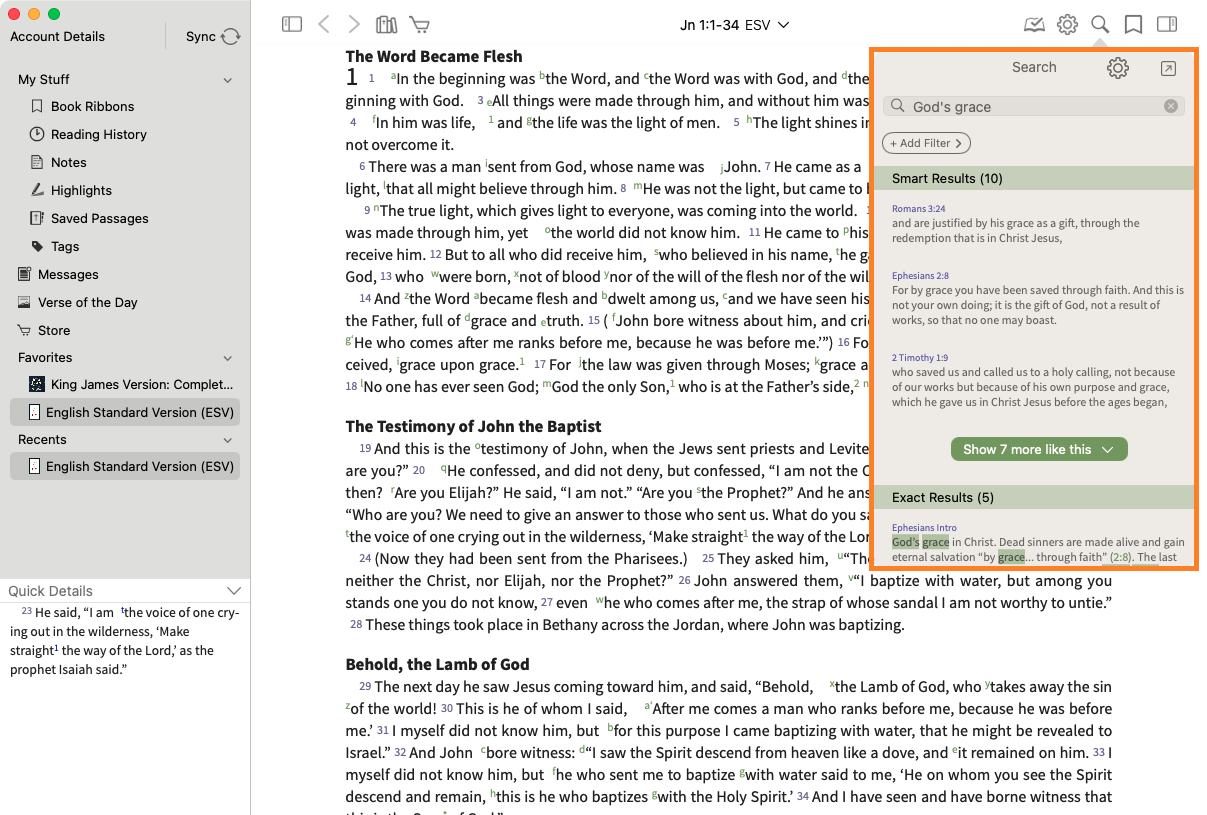The image size is (1207, 815).
Task: Open the search settings gear icon
Action: coord(1117,68)
